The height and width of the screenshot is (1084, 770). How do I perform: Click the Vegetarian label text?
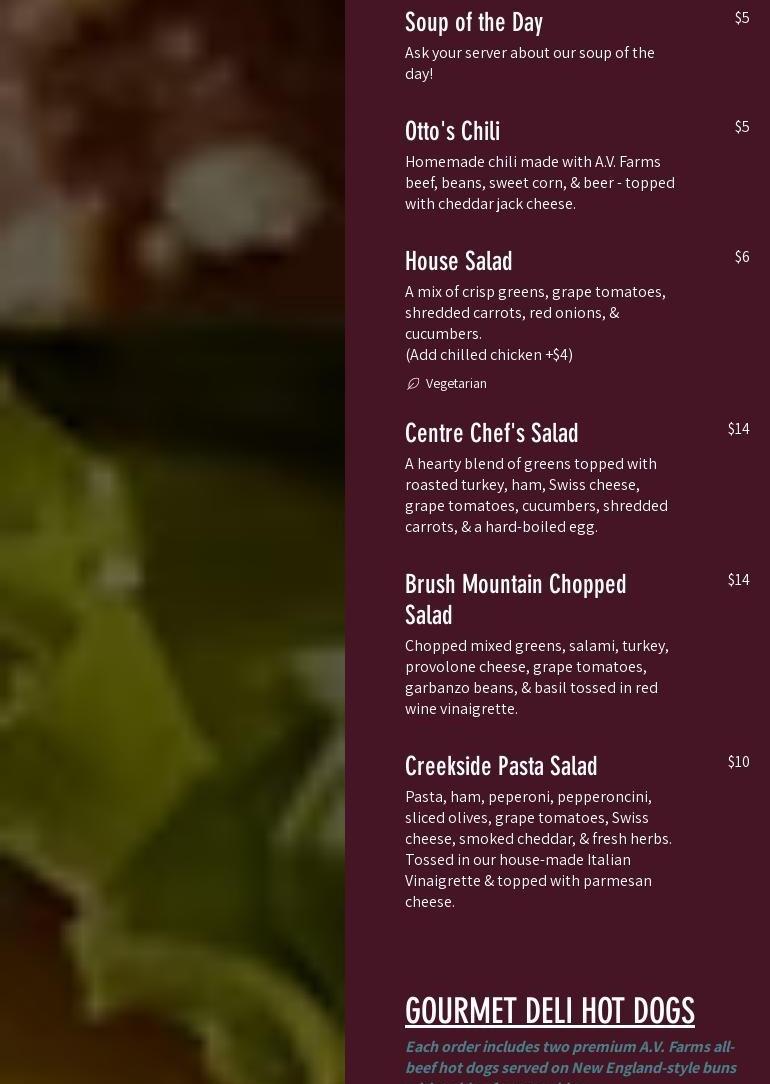click(456, 384)
